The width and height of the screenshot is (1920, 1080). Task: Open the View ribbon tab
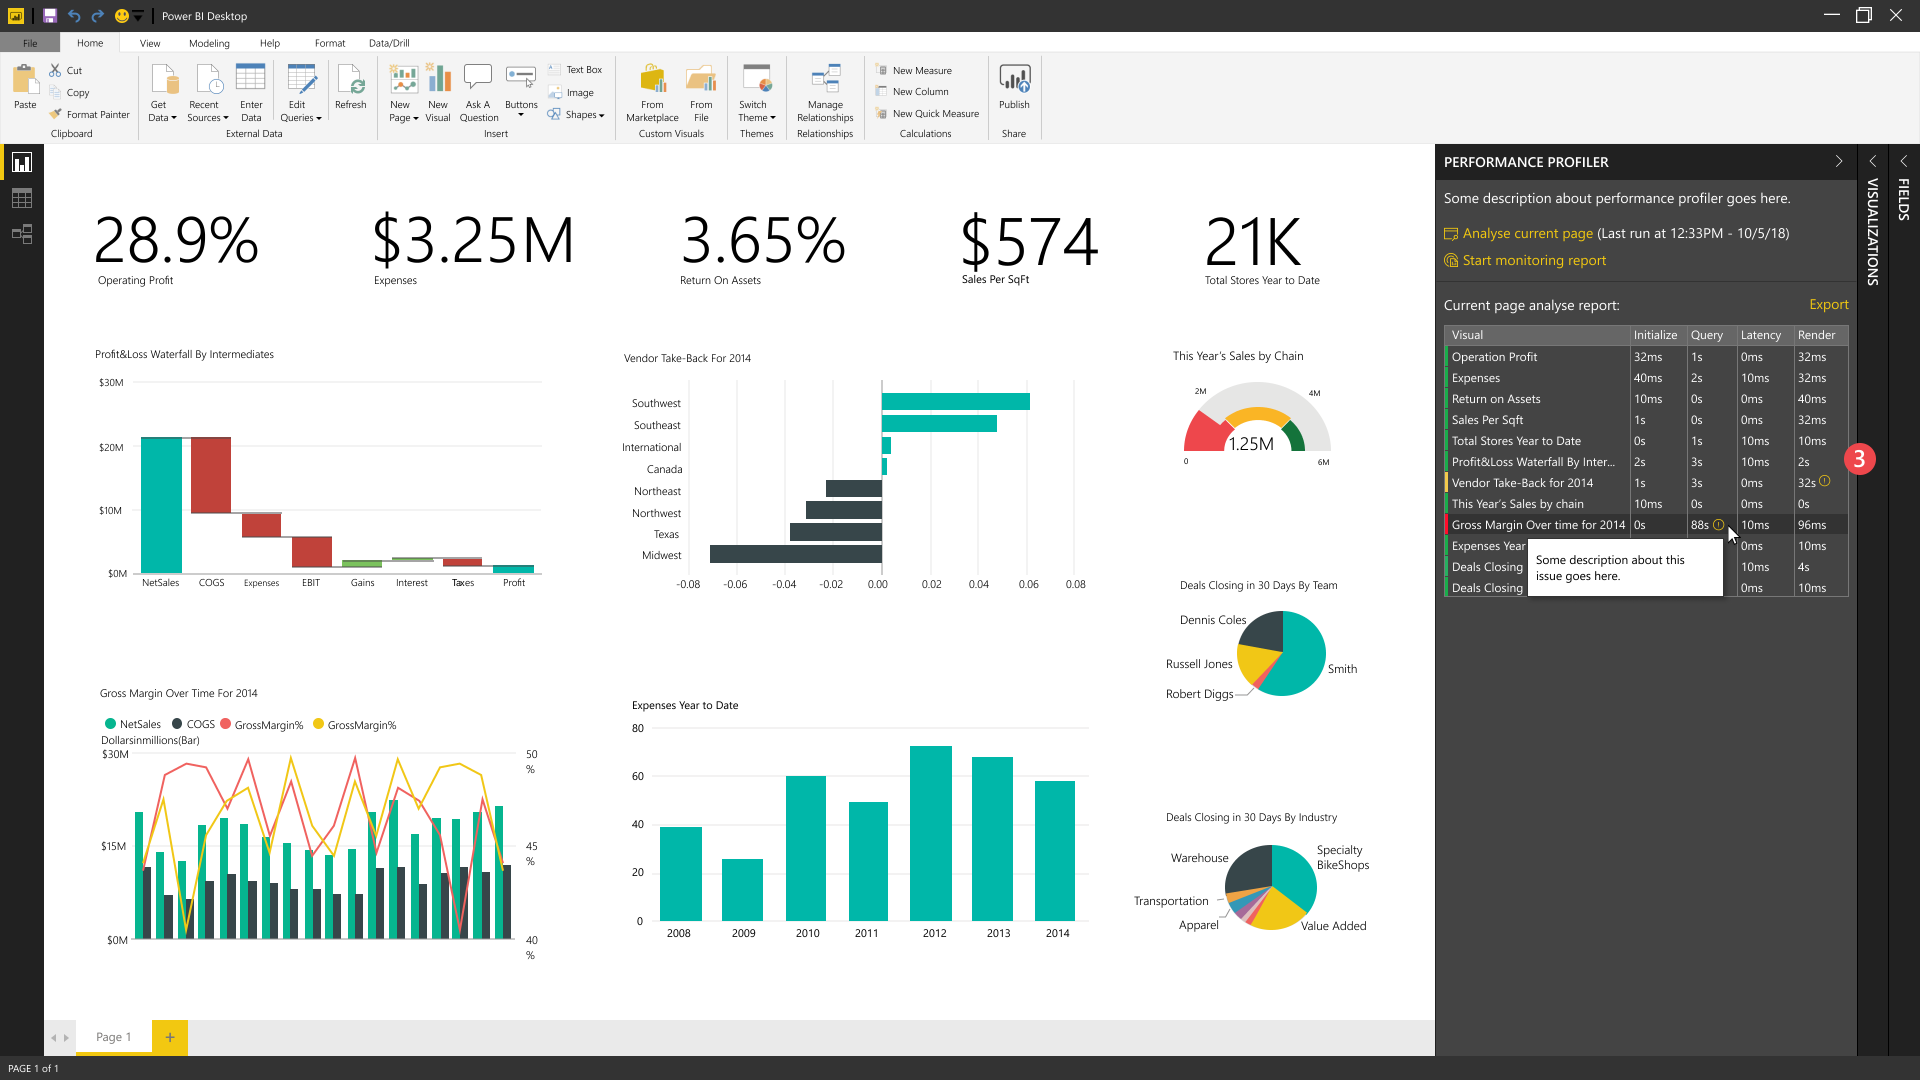(150, 43)
